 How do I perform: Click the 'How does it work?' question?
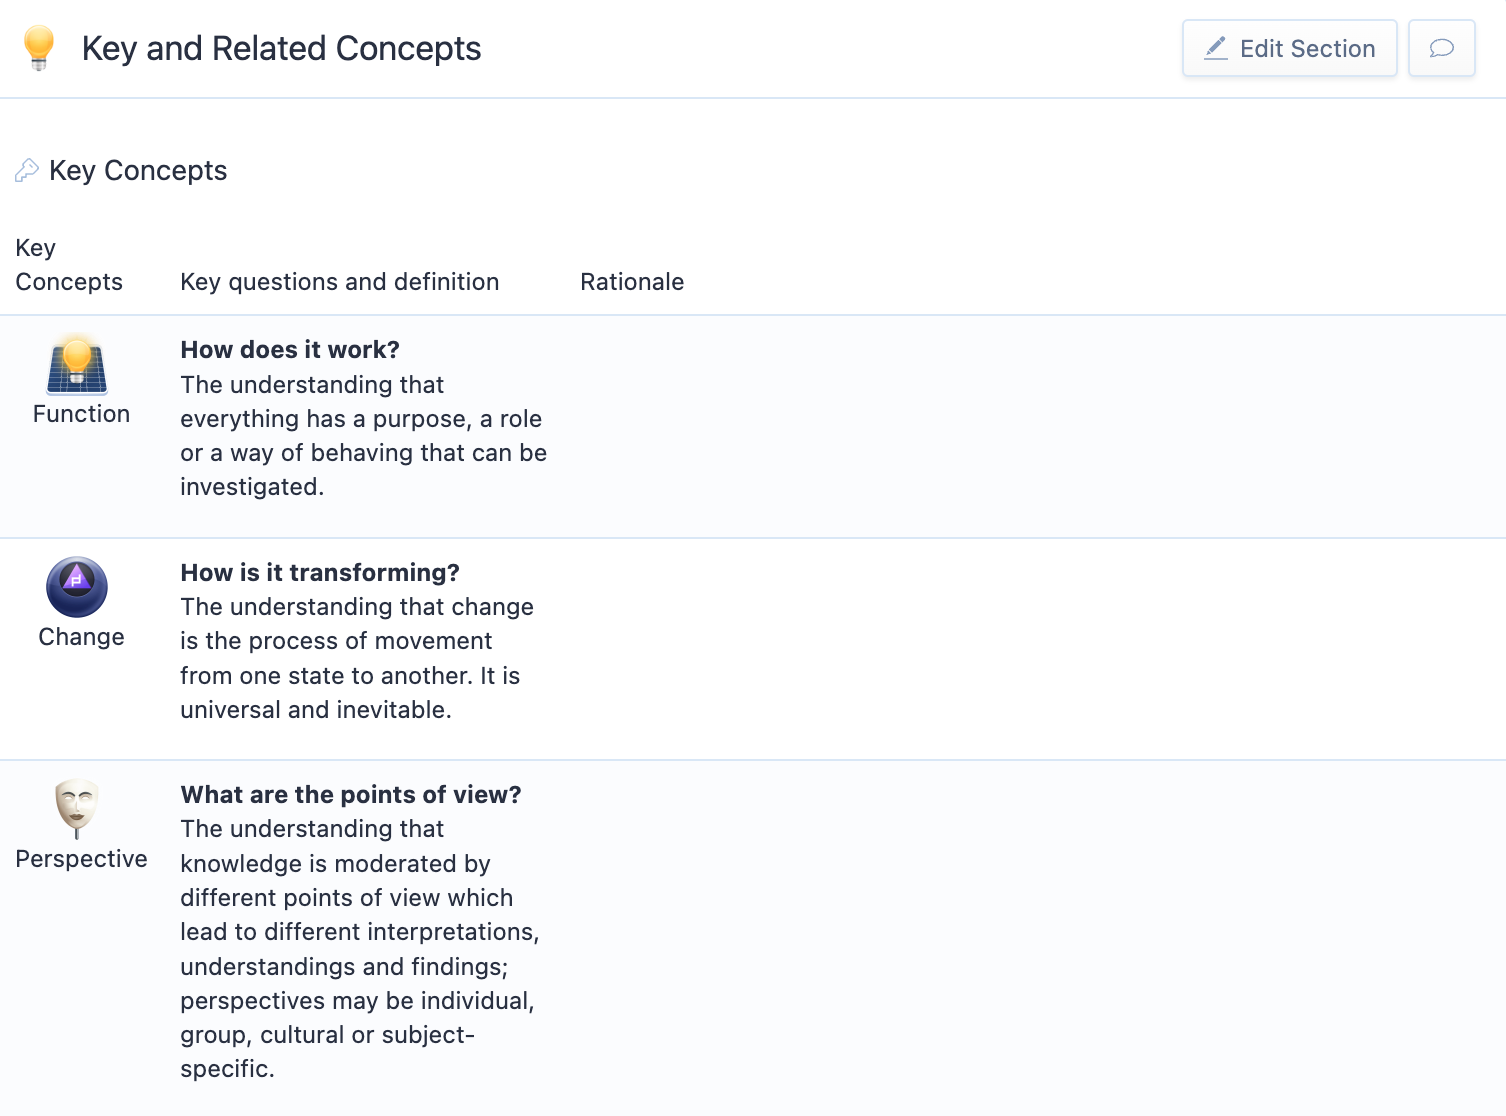290,350
